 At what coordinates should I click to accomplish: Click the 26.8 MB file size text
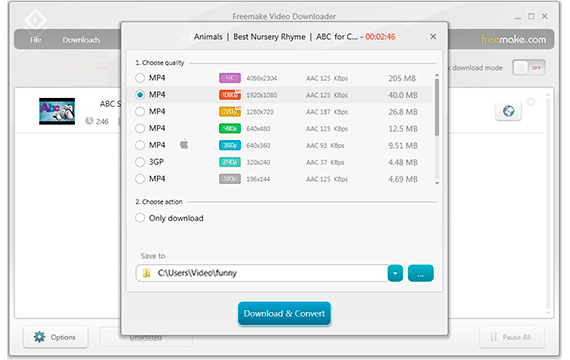(403, 112)
